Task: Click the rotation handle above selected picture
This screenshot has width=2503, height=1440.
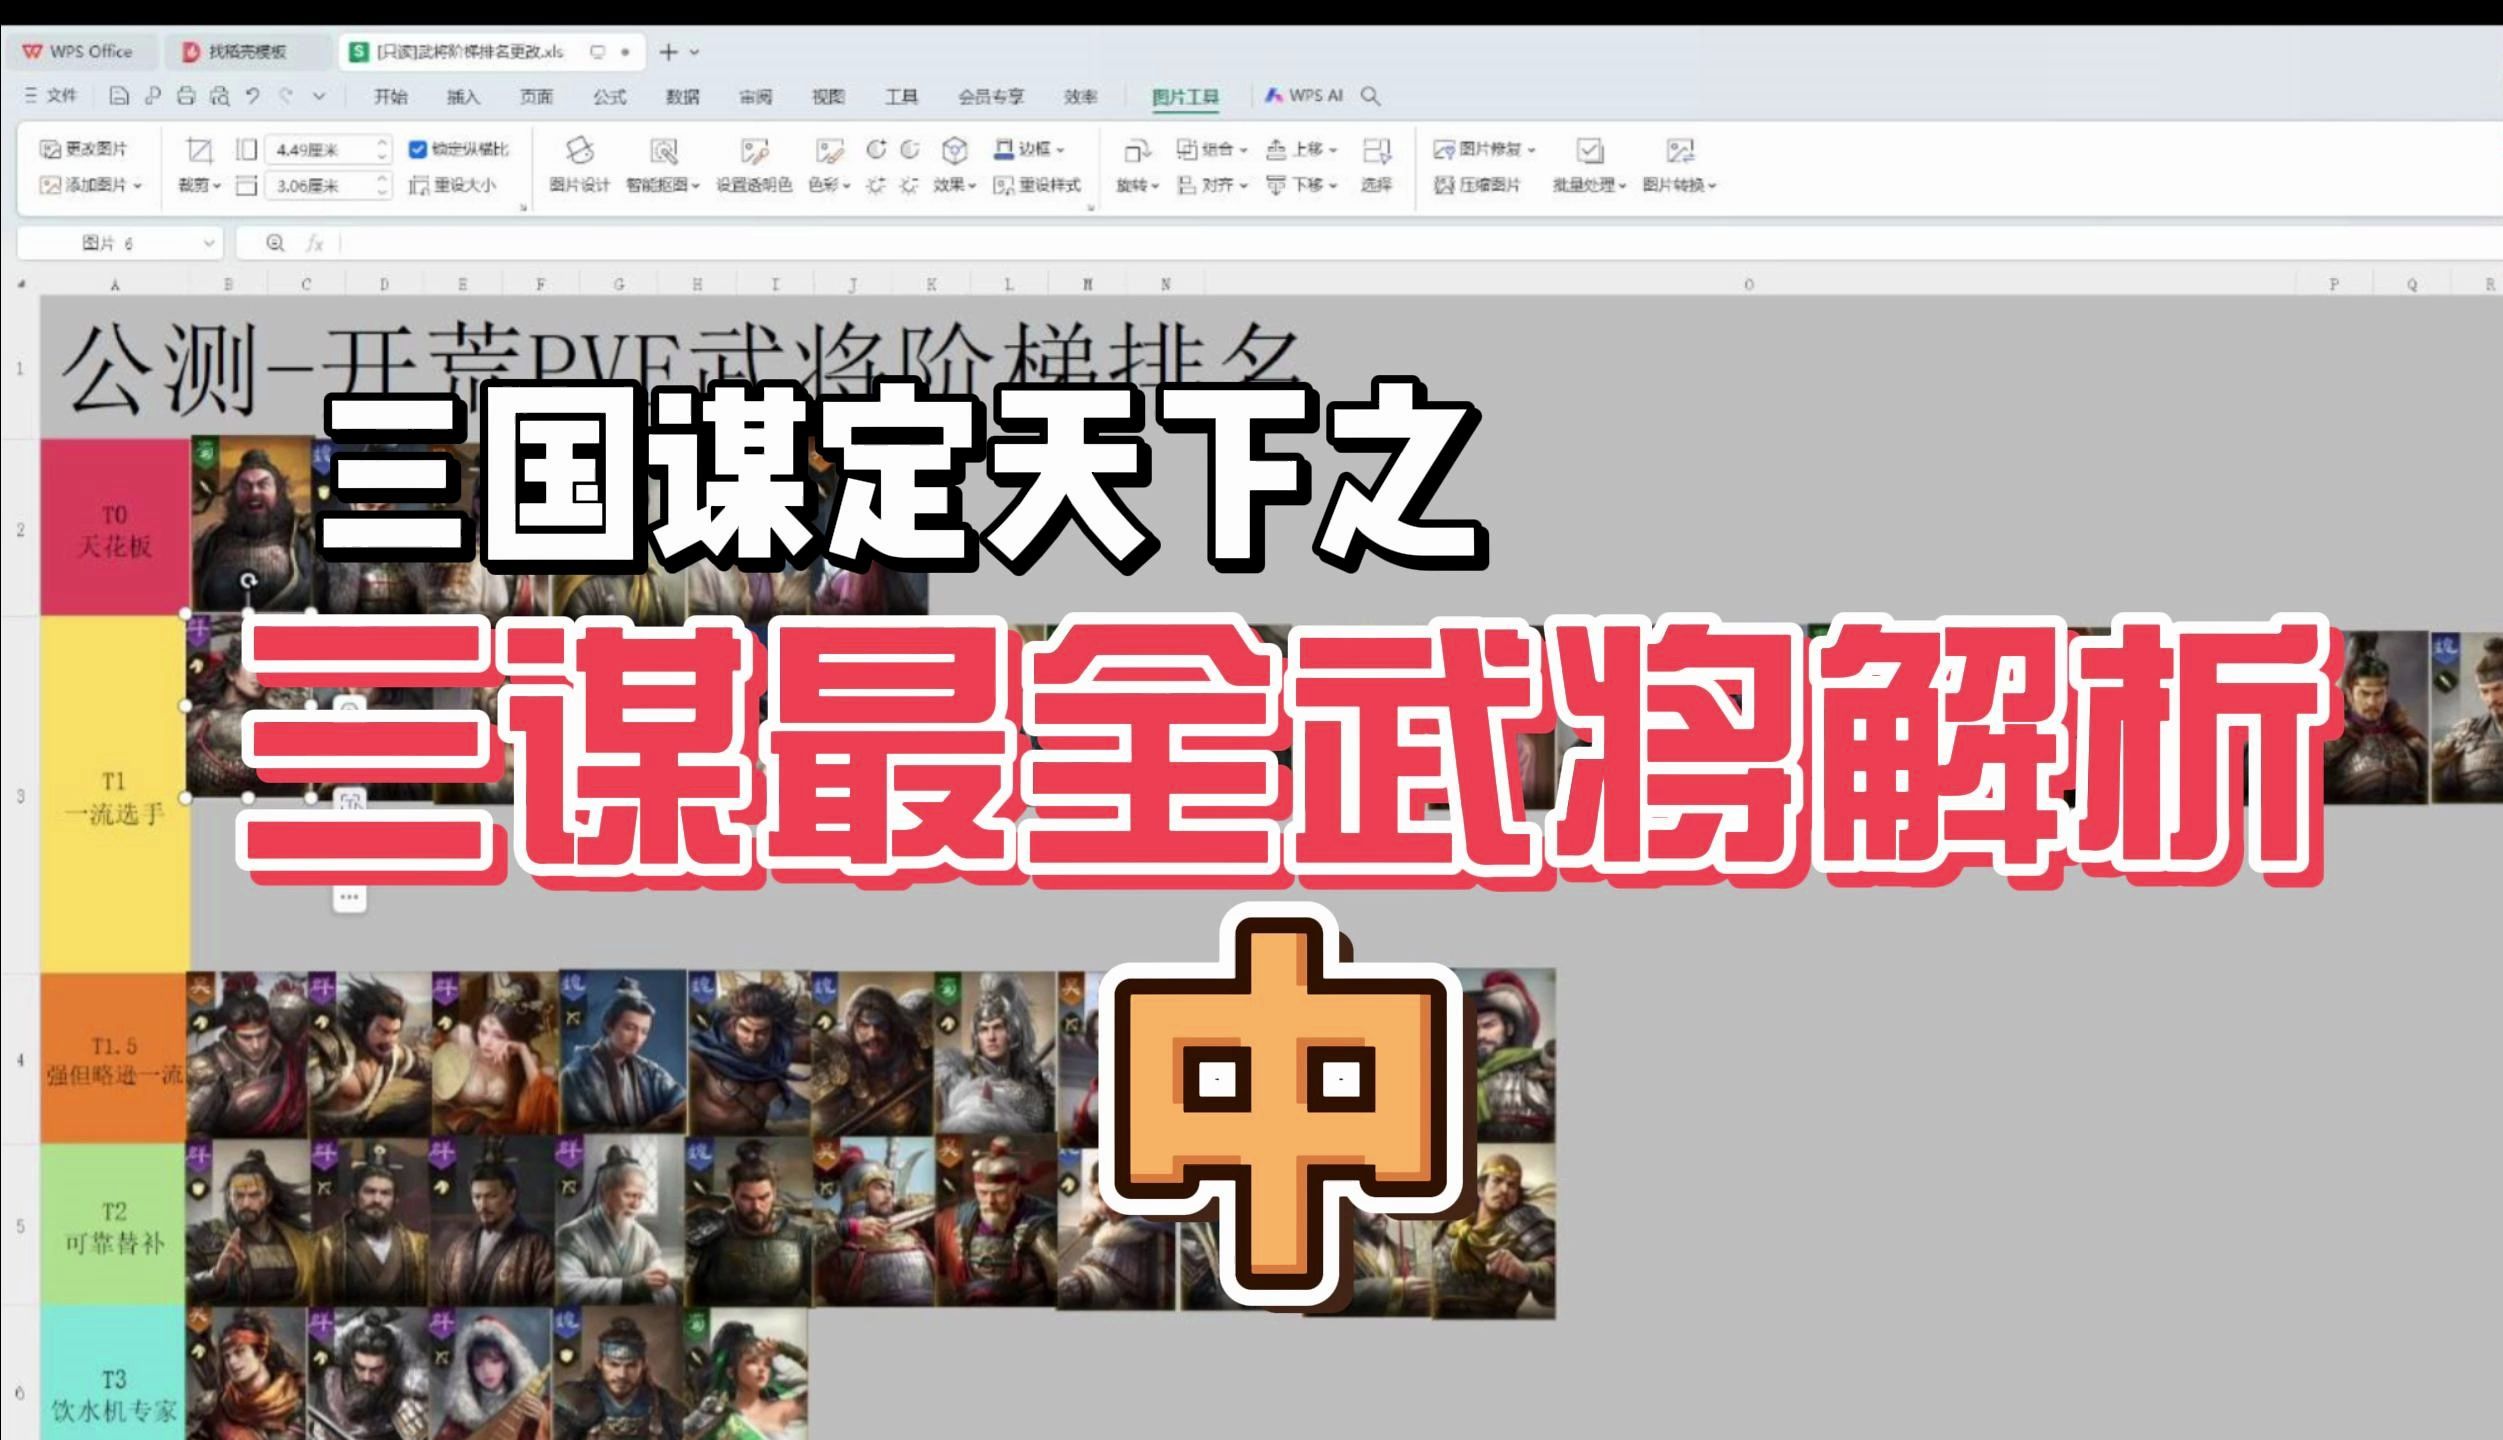Action: pos(248,580)
